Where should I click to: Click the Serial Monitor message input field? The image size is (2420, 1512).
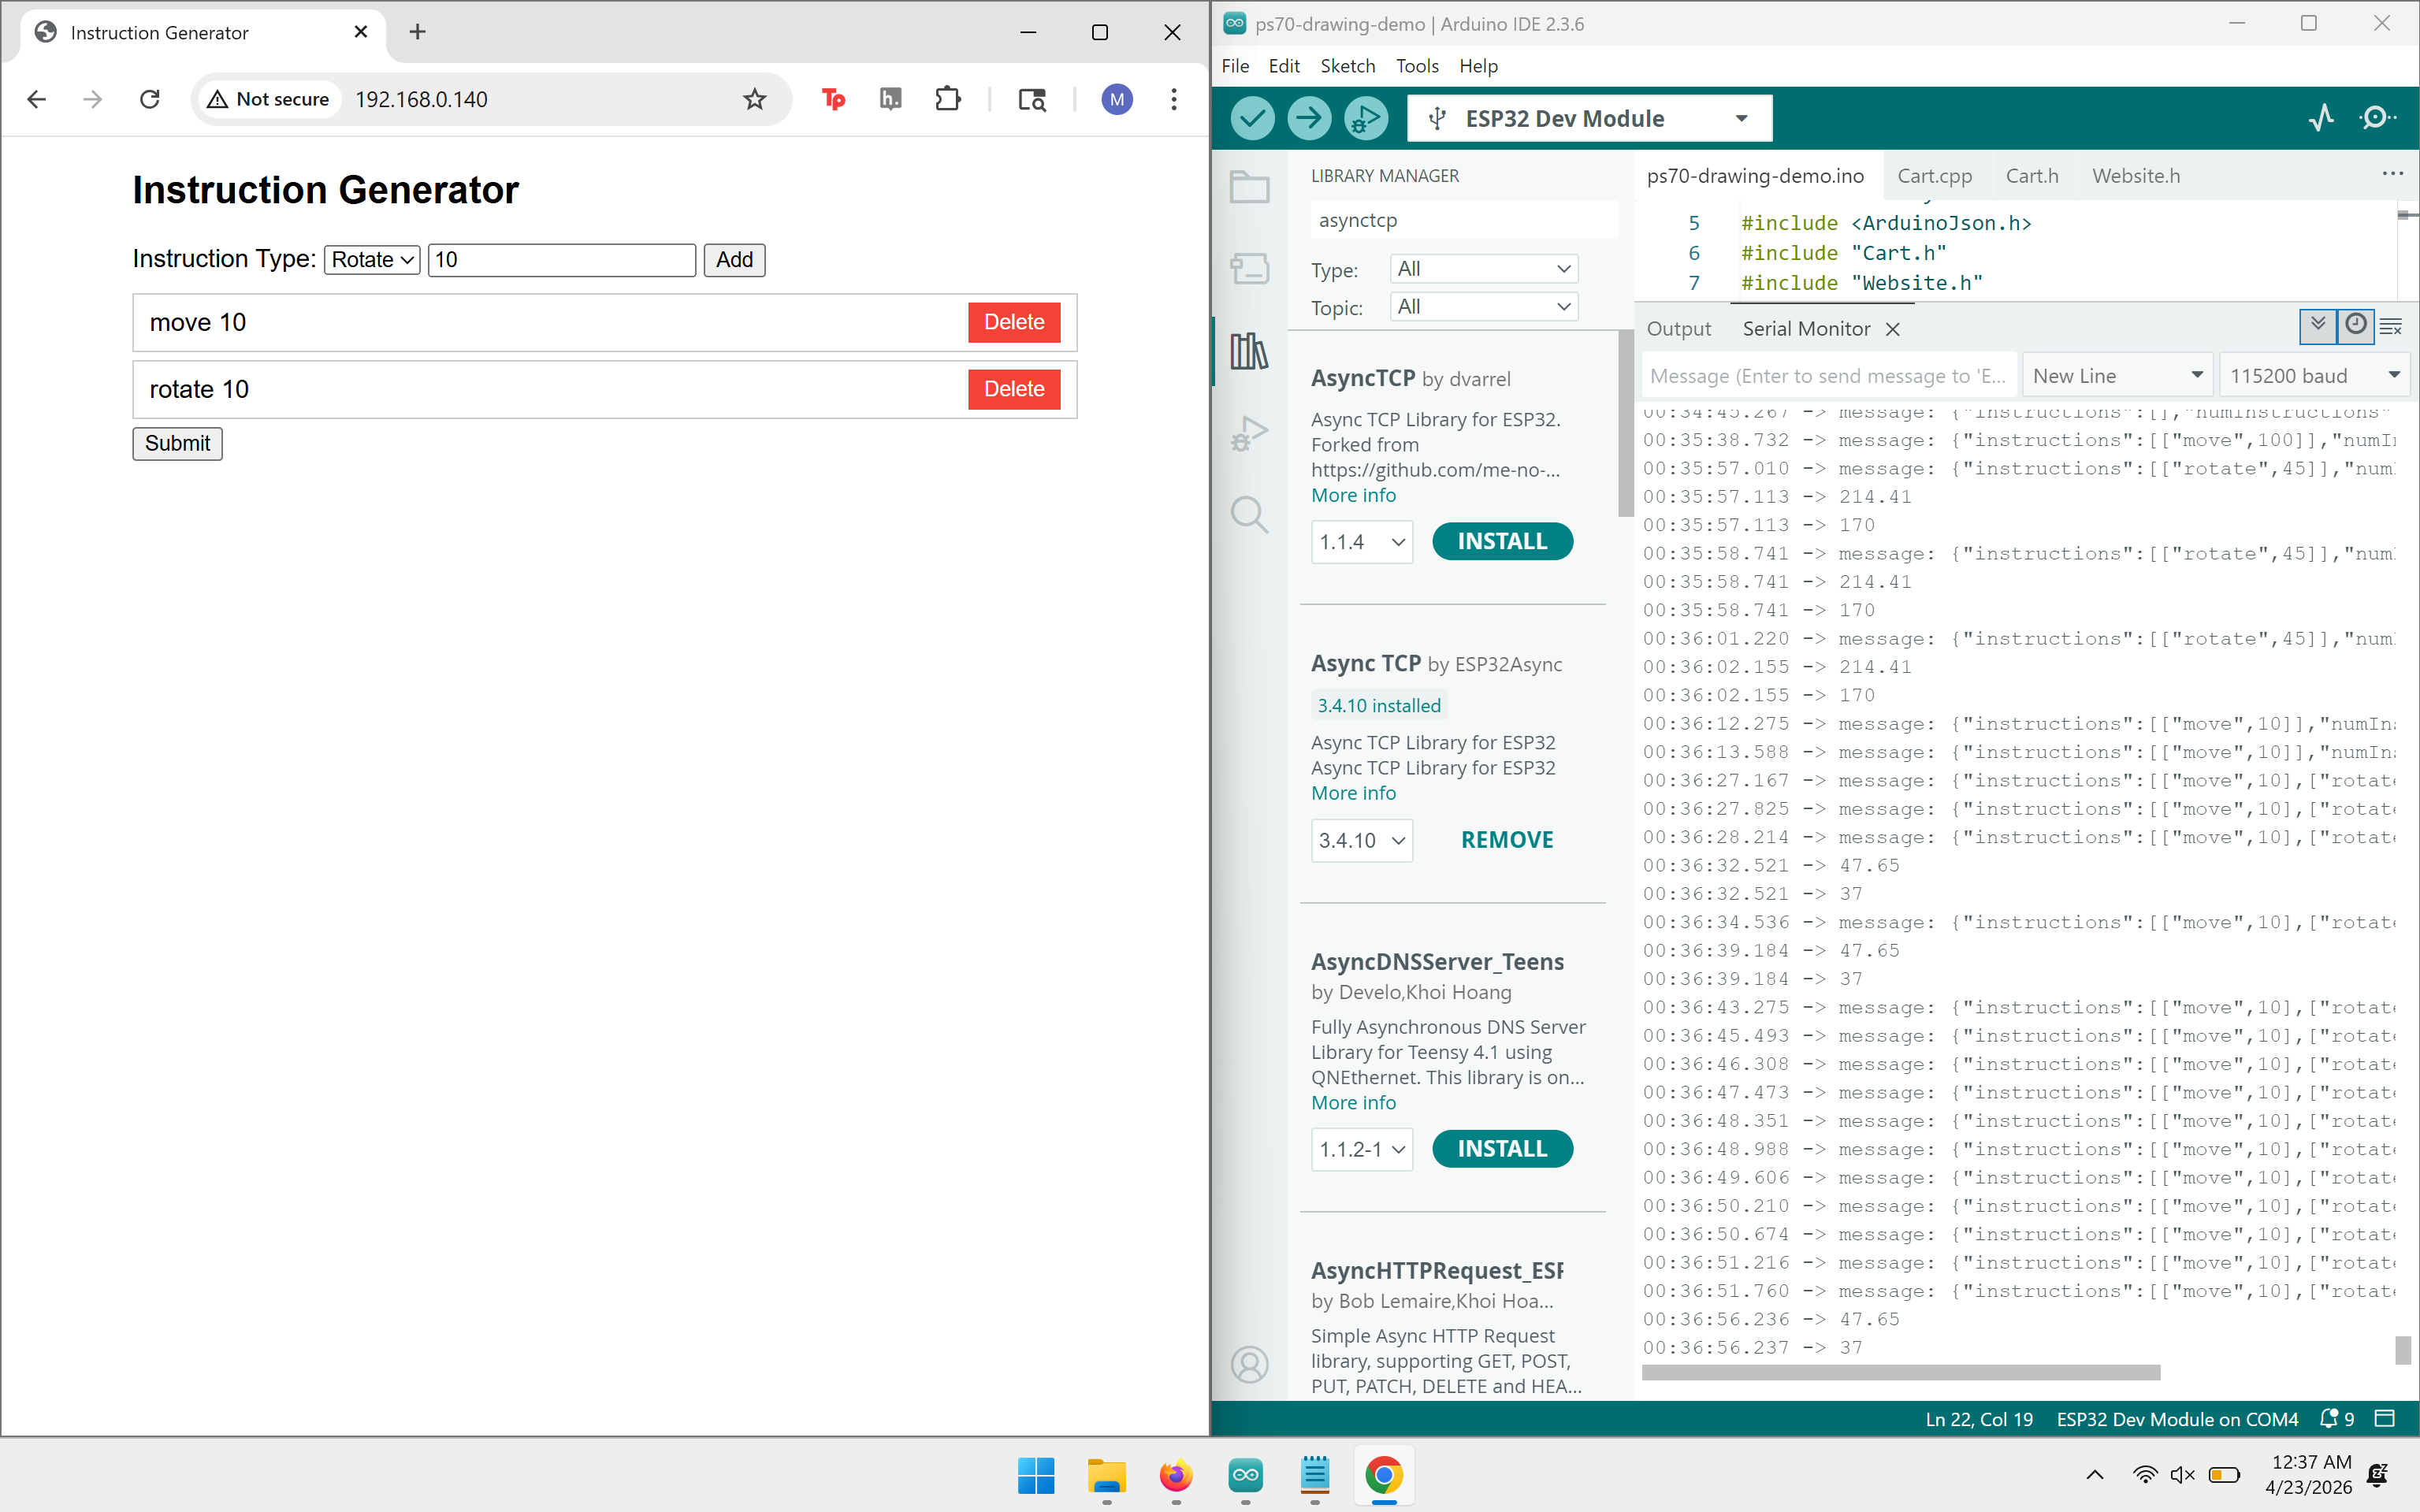click(x=1828, y=376)
